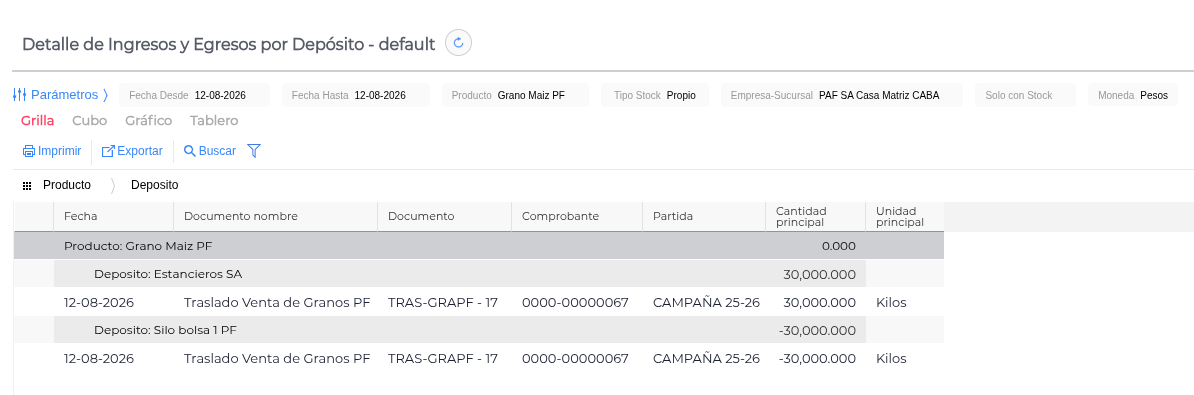Click the Fecha Desde parameter field
The width and height of the screenshot is (1194, 395).
195,95
